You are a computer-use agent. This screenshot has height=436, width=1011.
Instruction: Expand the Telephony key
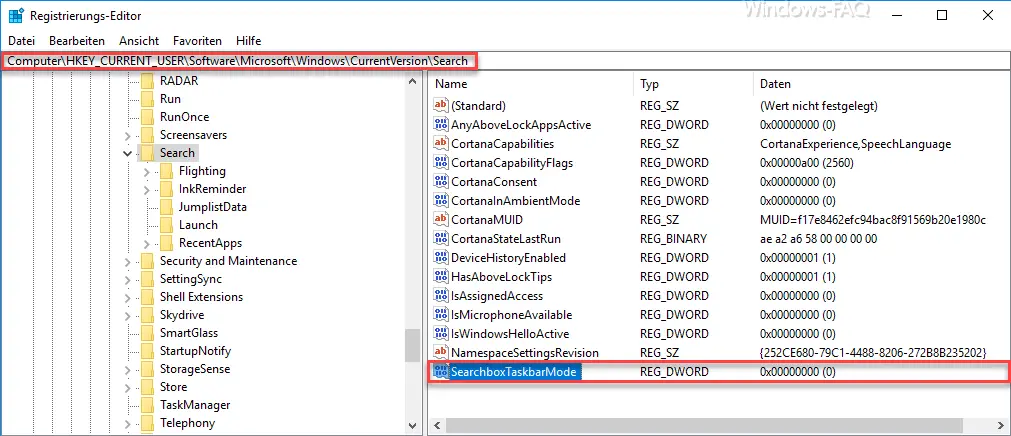coord(128,424)
